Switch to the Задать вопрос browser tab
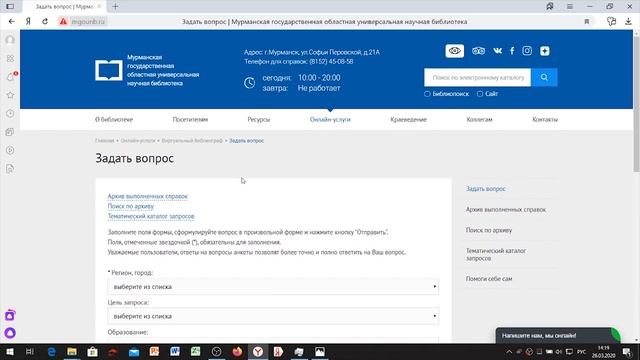This screenshot has width=640, height=360. coord(64,7)
